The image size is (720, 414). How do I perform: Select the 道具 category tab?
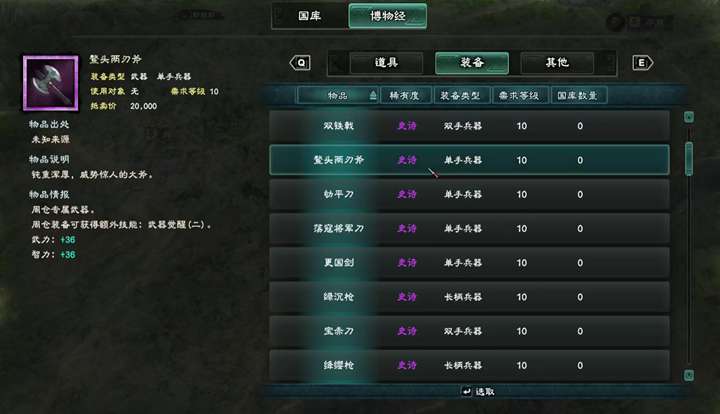pyautogui.click(x=386, y=63)
